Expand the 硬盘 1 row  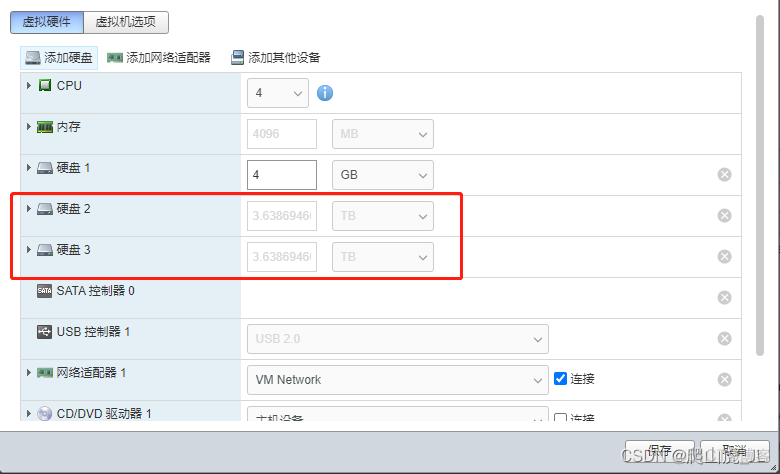point(29,168)
